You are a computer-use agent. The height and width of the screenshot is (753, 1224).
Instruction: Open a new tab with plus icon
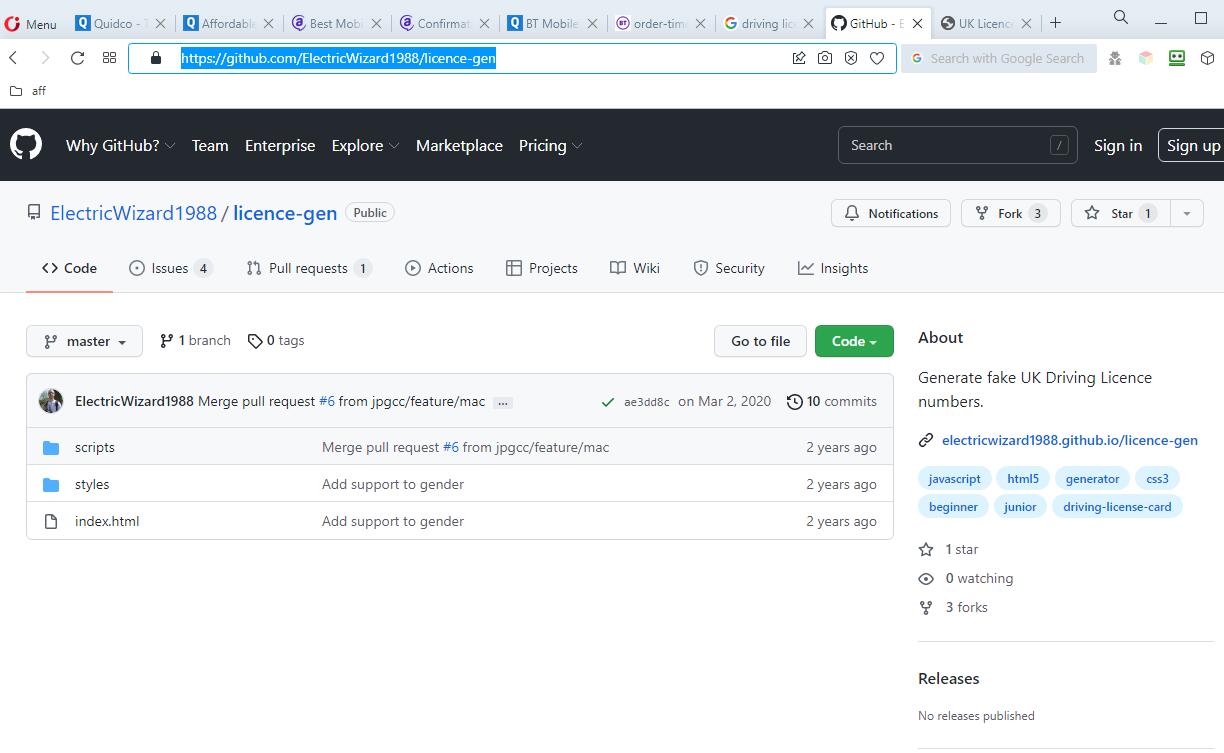coord(1055,22)
